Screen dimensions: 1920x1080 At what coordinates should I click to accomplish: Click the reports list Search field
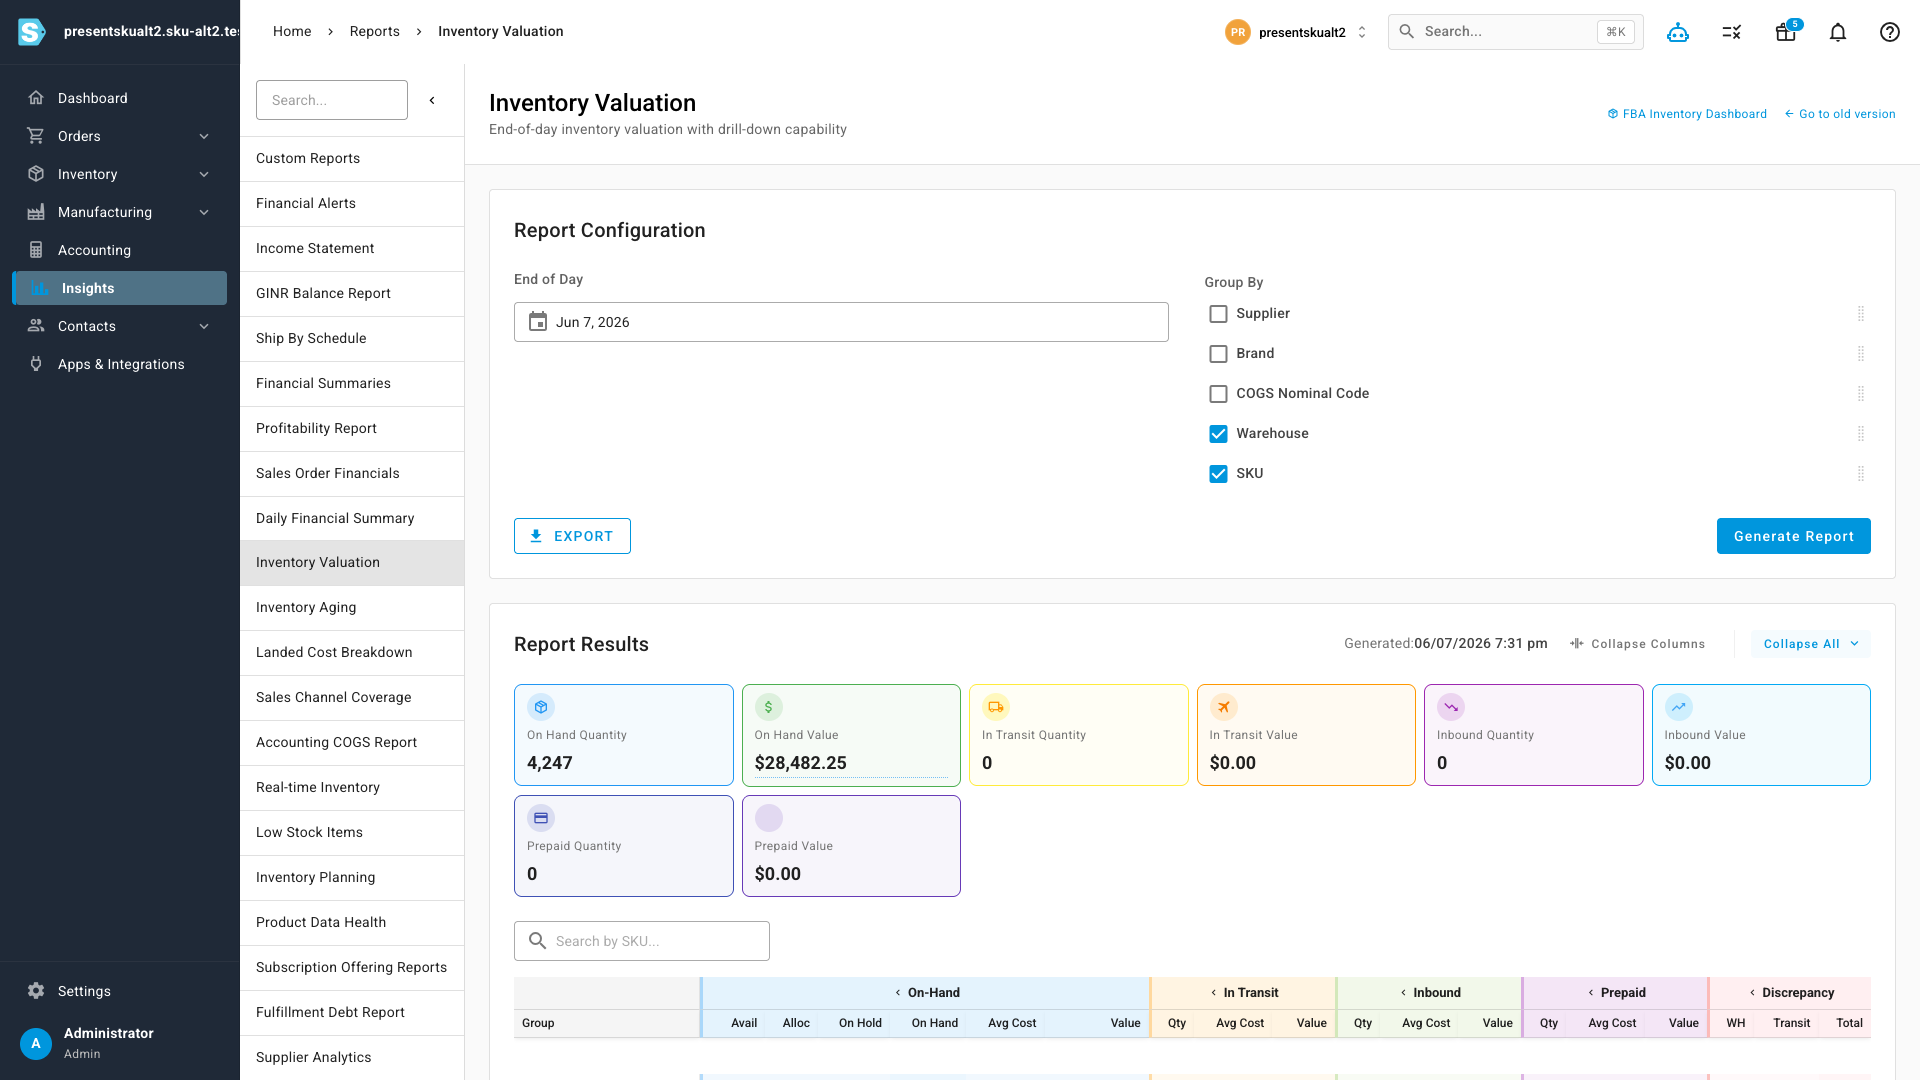(332, 100)
